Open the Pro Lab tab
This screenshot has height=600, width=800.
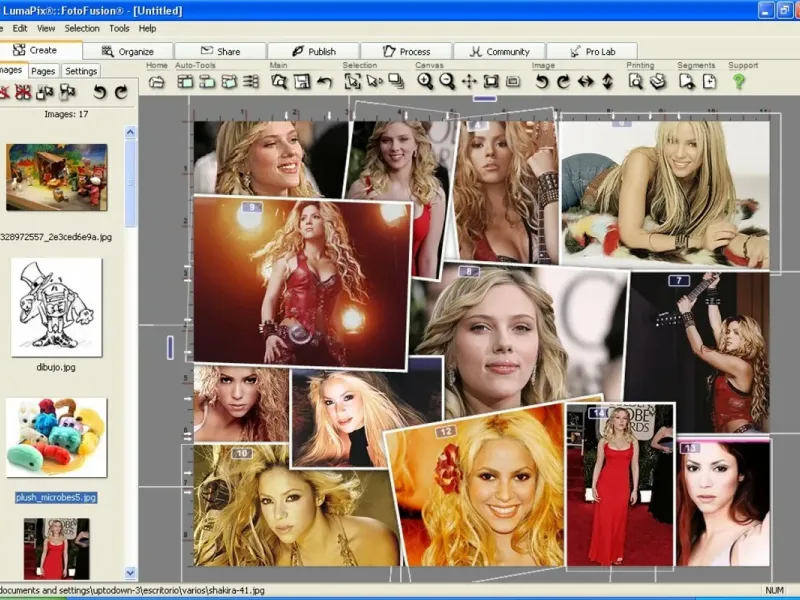(x=592, y=51)
